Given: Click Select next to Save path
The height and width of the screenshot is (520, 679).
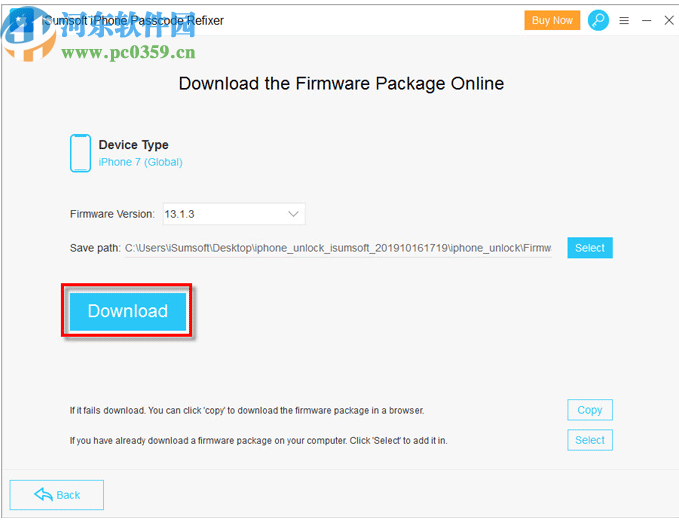Looking at the screenshot, I should coord(590,248).
